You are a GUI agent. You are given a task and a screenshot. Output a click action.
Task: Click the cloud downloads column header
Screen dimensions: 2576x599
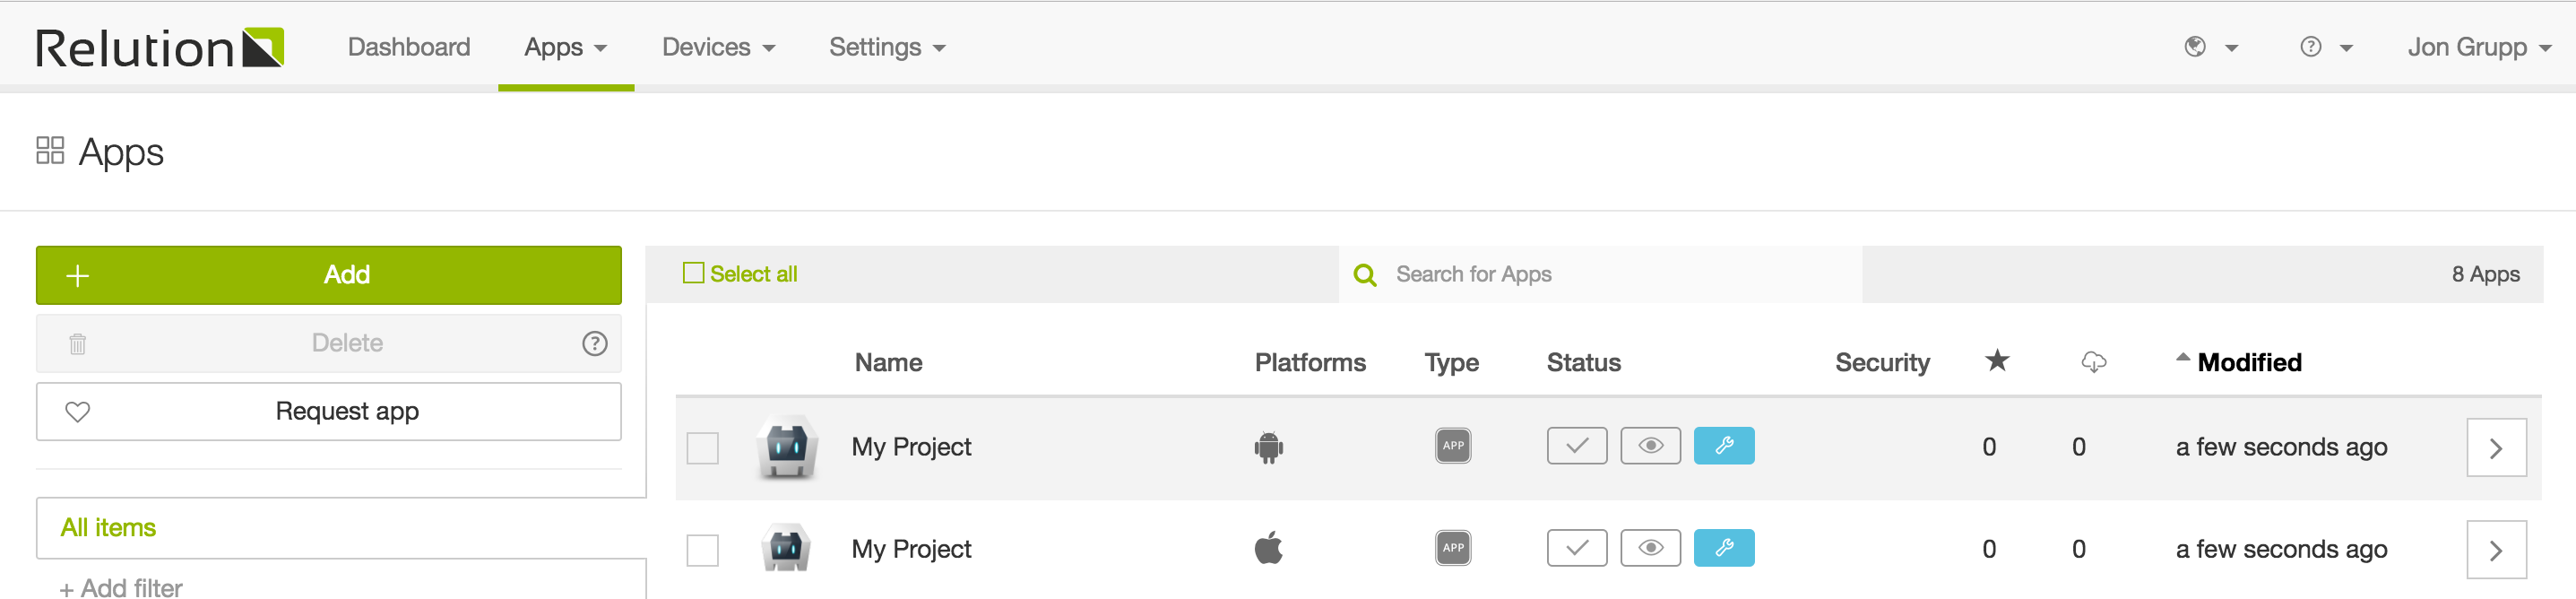pos(2094,362)
